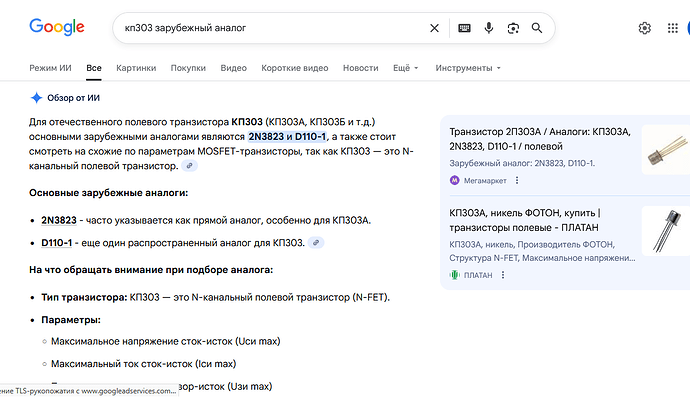690x405 pixels.
Task: Open search by image camera icon
Action: pos(513,28)
